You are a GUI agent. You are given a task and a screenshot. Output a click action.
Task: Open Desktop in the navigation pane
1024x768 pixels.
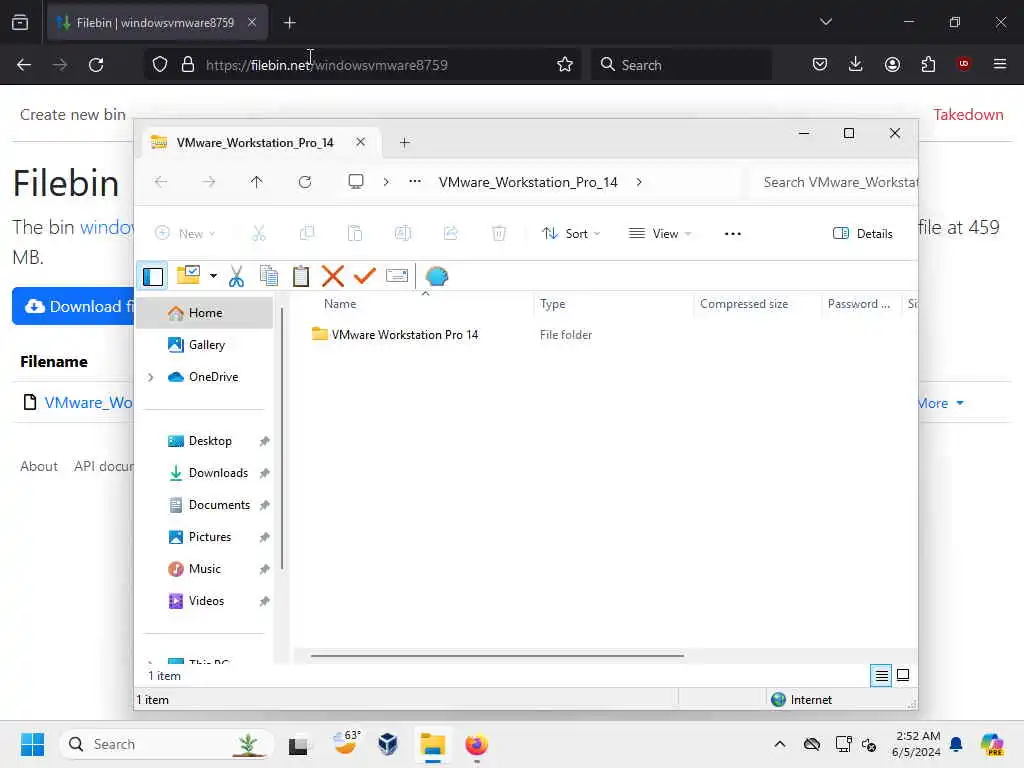[x=210, y=441]
